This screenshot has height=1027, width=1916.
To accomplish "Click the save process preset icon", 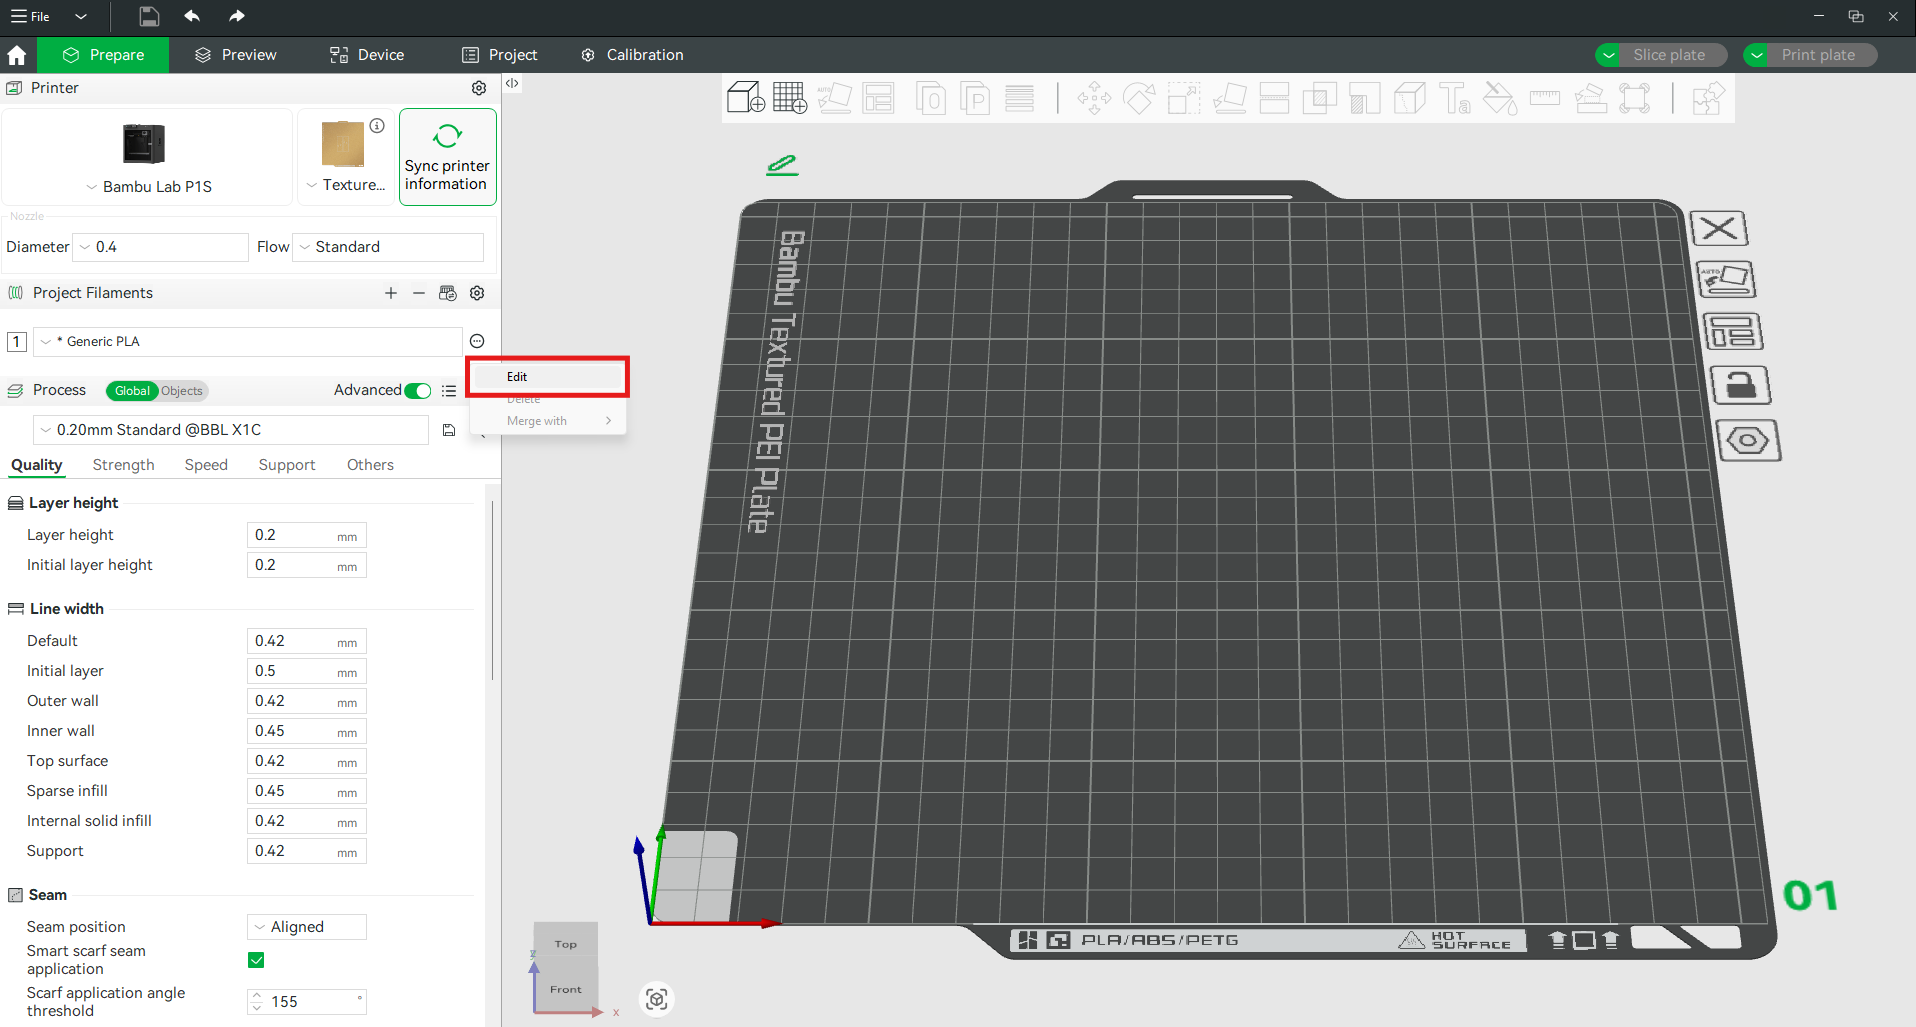I will (x=449, y=430).
